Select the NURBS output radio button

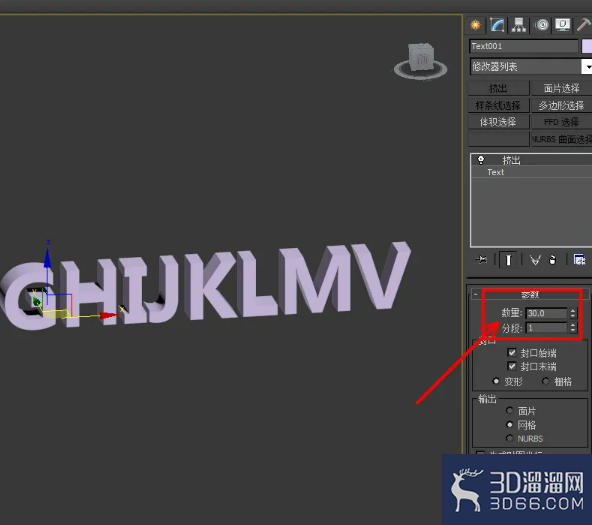point(510,438)
